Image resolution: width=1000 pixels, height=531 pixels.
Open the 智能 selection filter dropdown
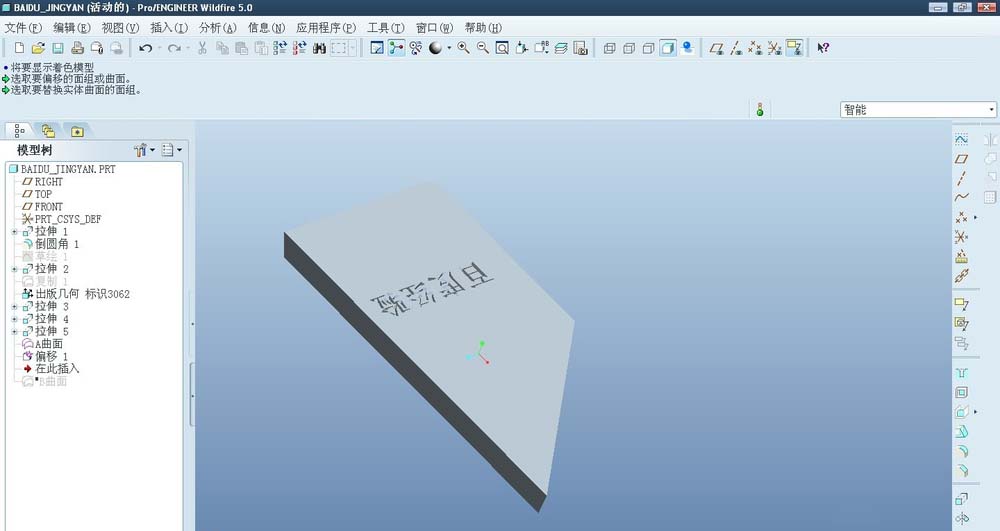click(992, 110)
